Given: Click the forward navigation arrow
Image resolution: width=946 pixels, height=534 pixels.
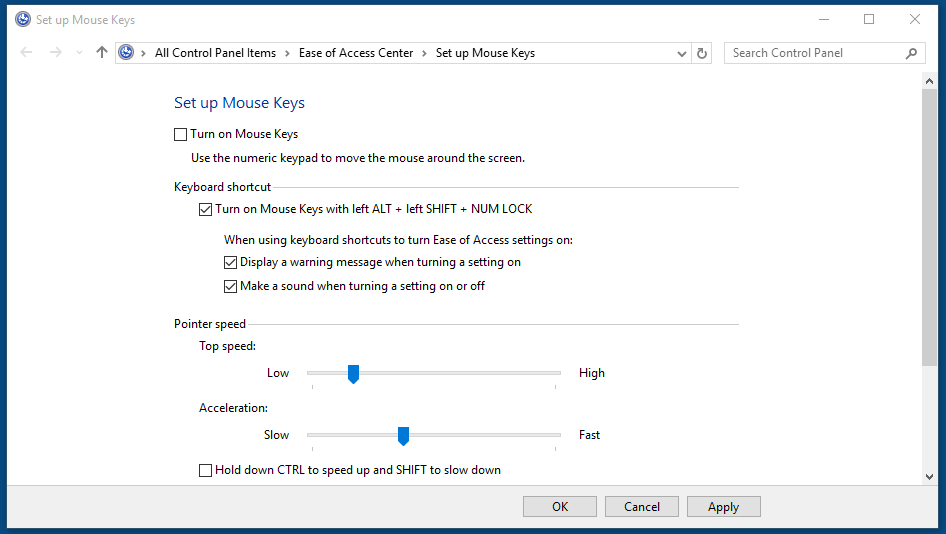Looking at the screenshot, I should pos(56,53).
